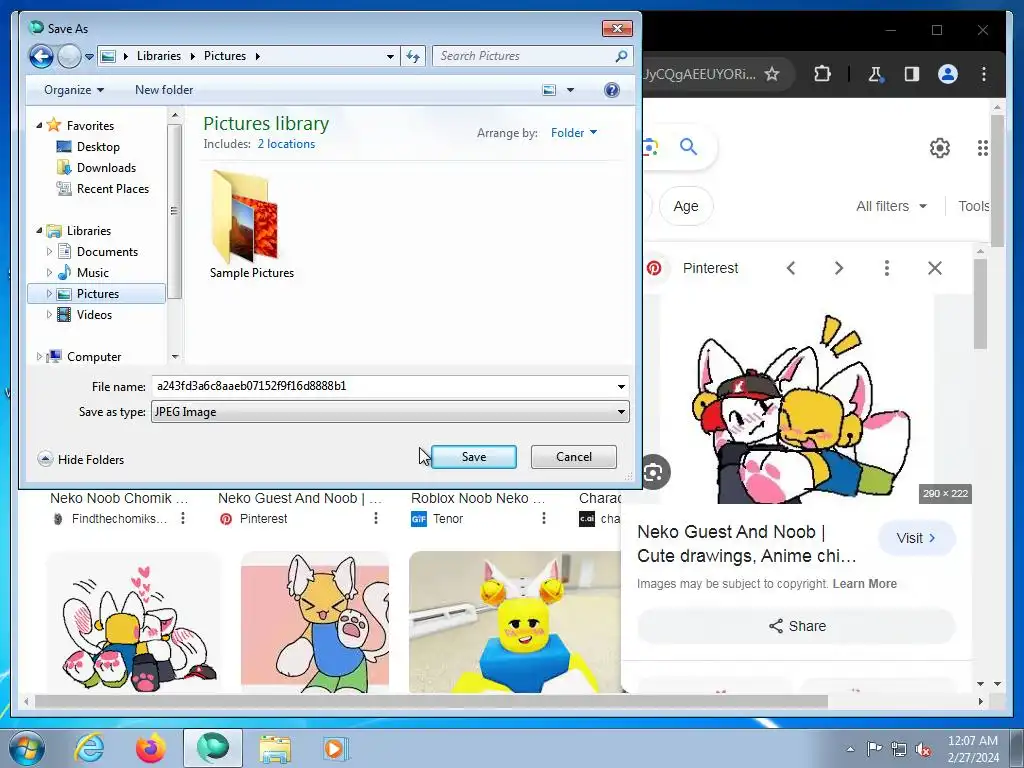
Task: Close the image preview panel
Action: tap(935, 268)
